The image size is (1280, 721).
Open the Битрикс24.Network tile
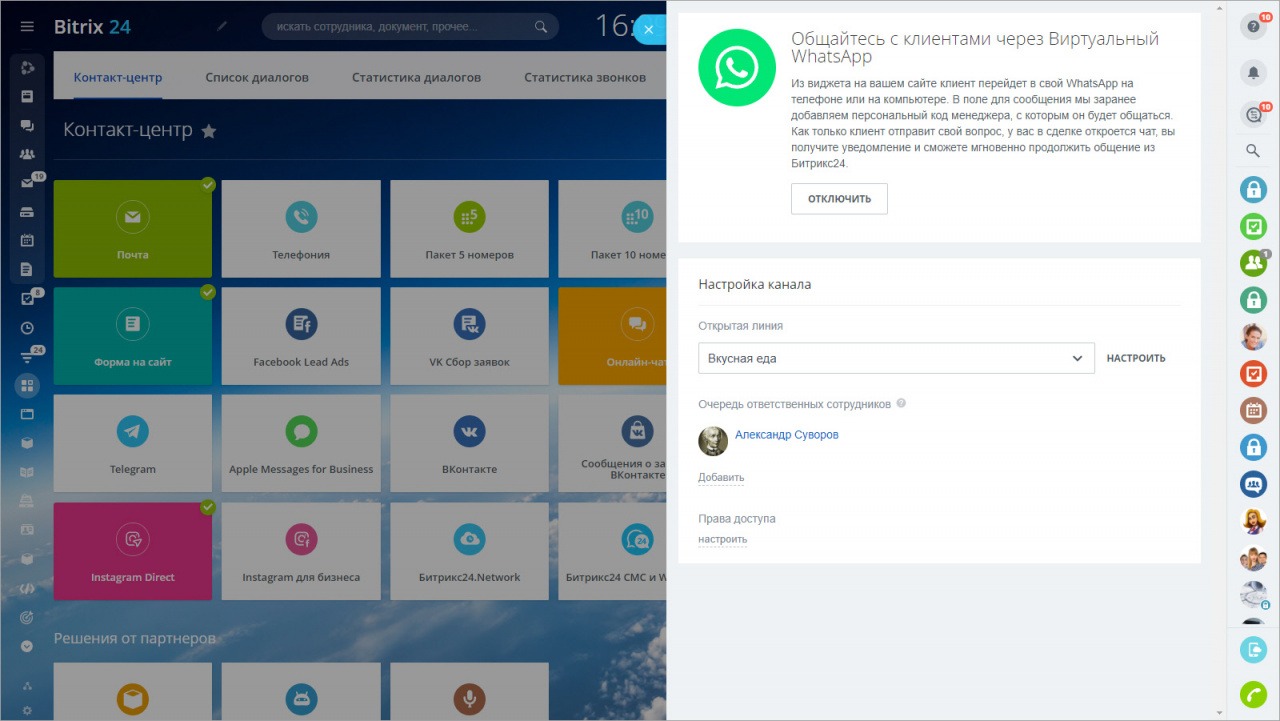coord(469,551)
